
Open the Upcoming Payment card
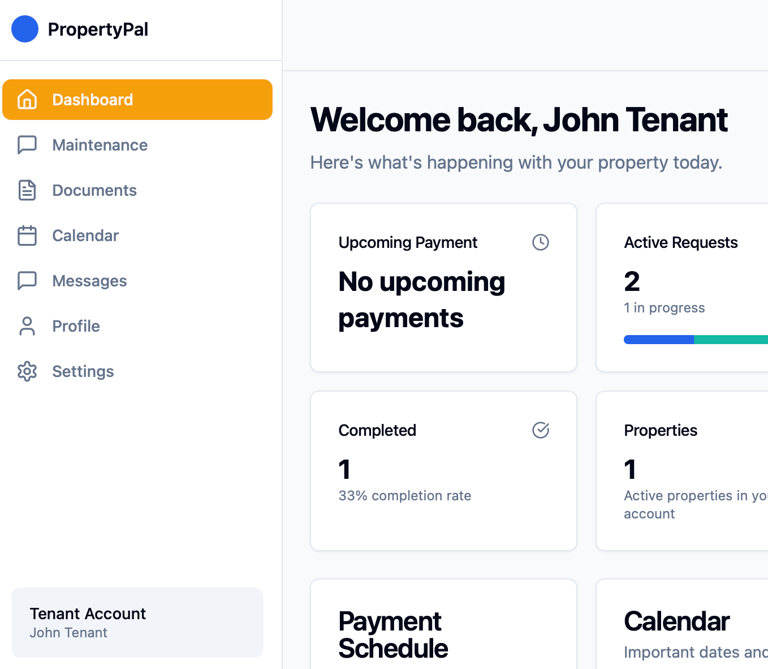(443, 287)
